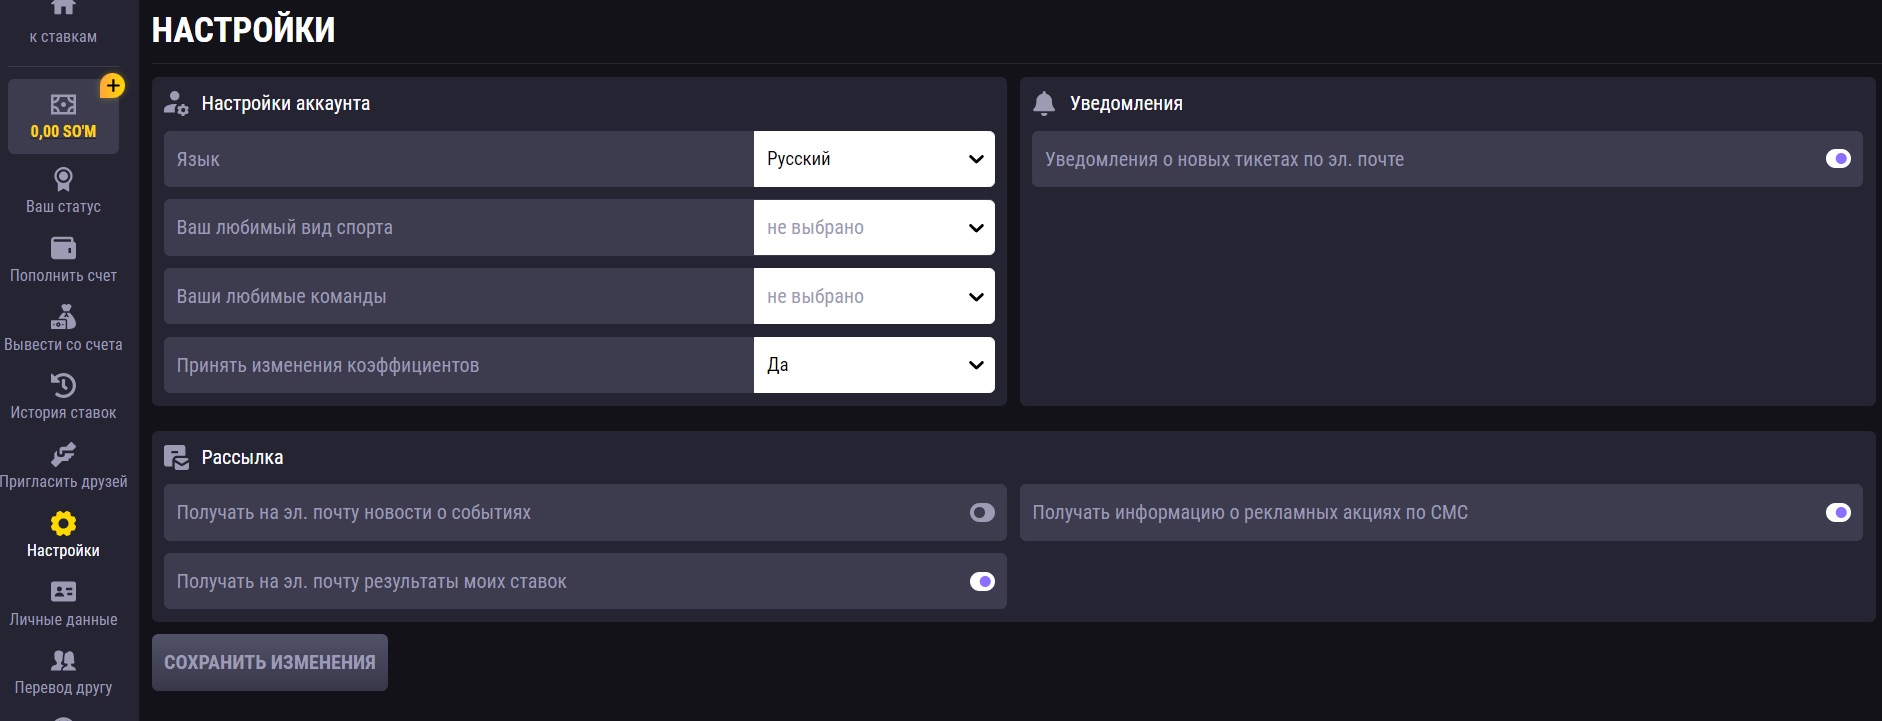Click «Ваши любимые команды» label text
Viewport: 1882px width, 721px height.
(281, 296)
